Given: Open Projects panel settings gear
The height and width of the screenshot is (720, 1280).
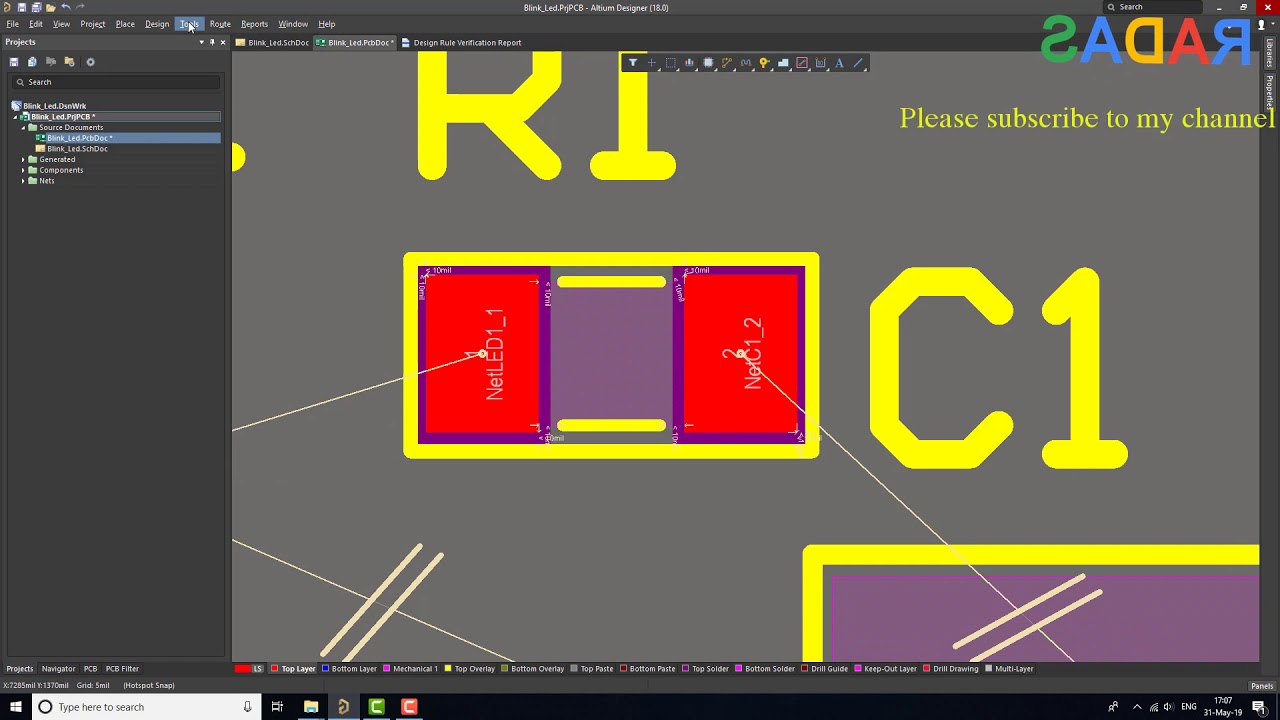Looking at the screenshot, I should 90,62.
